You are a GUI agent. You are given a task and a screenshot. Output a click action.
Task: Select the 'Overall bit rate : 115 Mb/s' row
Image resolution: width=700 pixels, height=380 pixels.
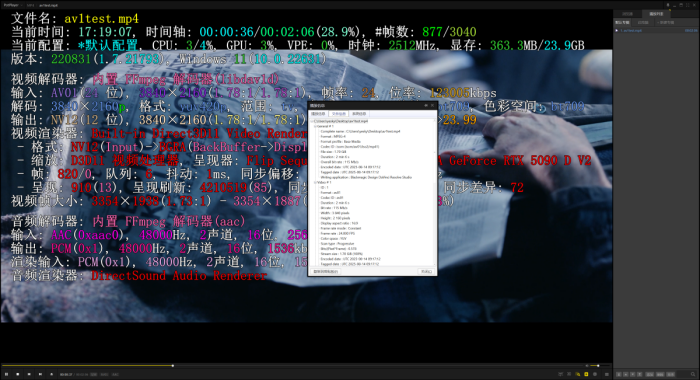point(339,162)
